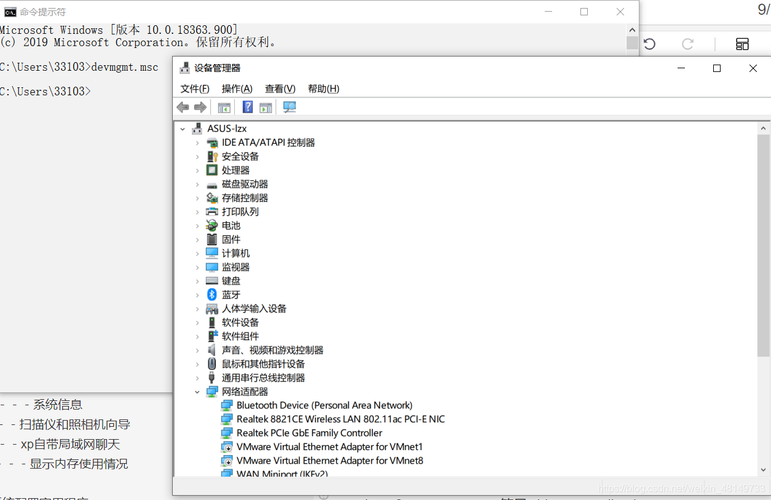The image size is (771, 500).
Task: Select the 蓝牙 (Bluetooth) device category
Action: click(x=231, y=295)
